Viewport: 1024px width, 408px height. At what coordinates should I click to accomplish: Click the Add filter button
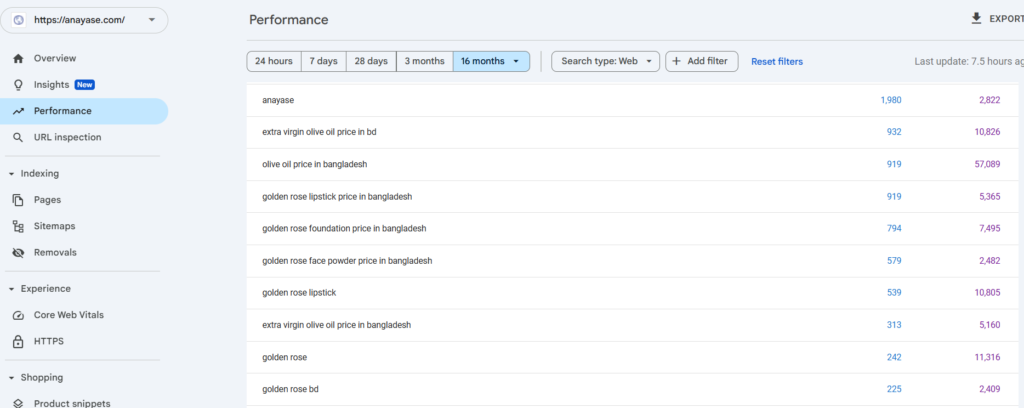coord(704,62)
